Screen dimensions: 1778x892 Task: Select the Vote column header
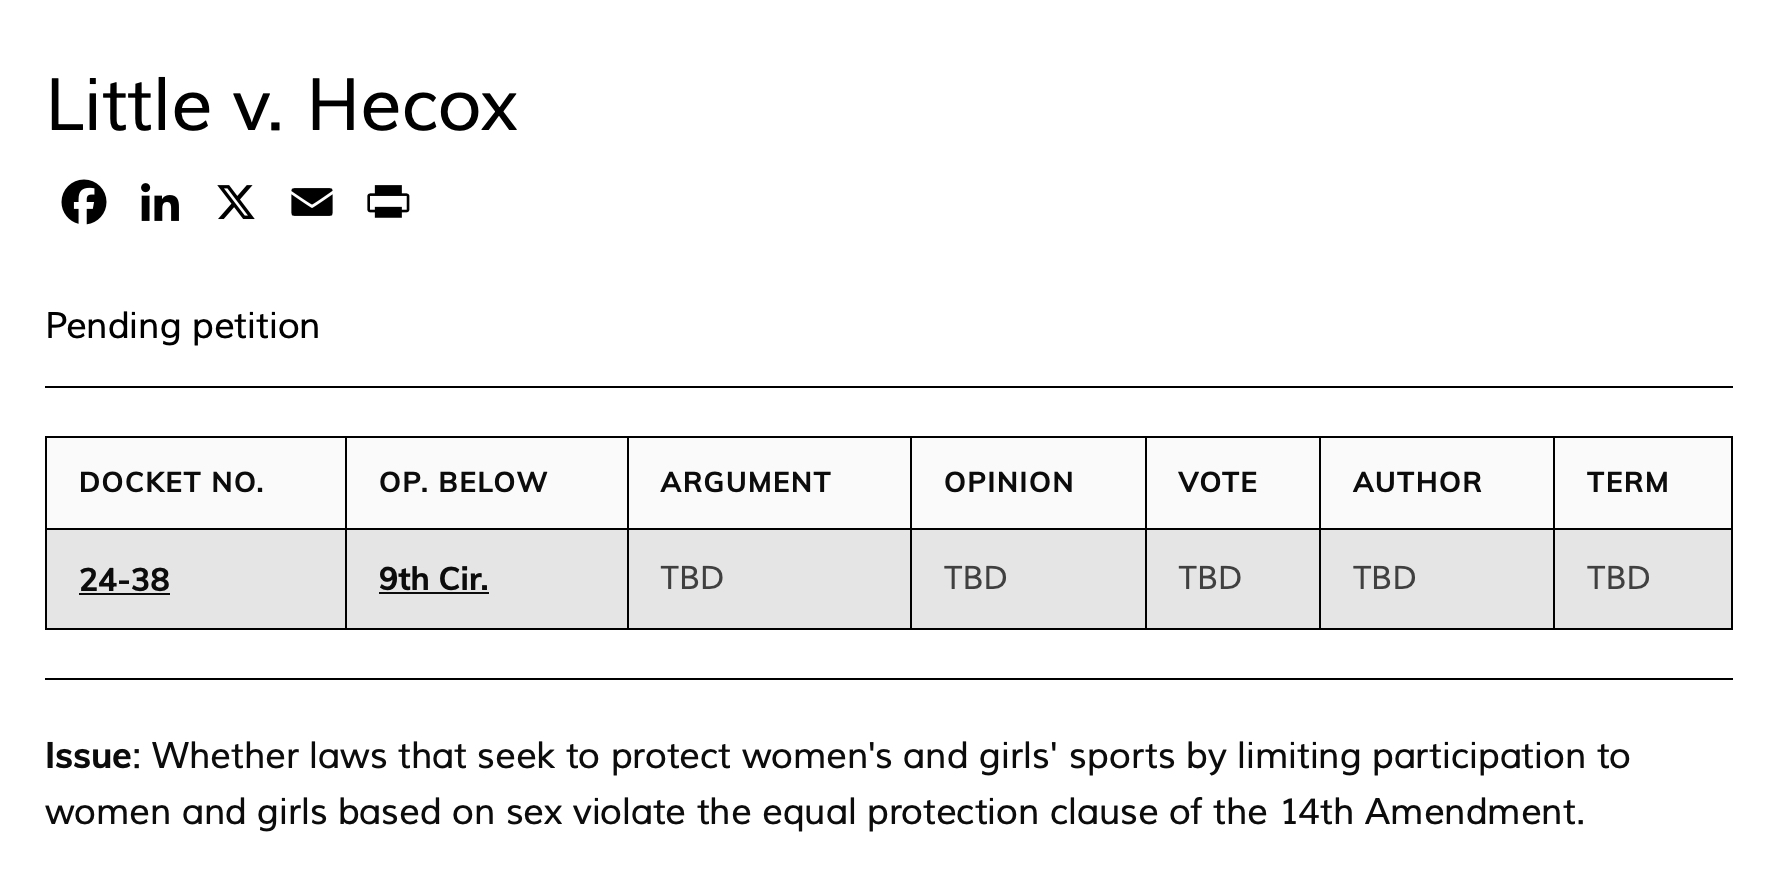tap(1217, 483)
